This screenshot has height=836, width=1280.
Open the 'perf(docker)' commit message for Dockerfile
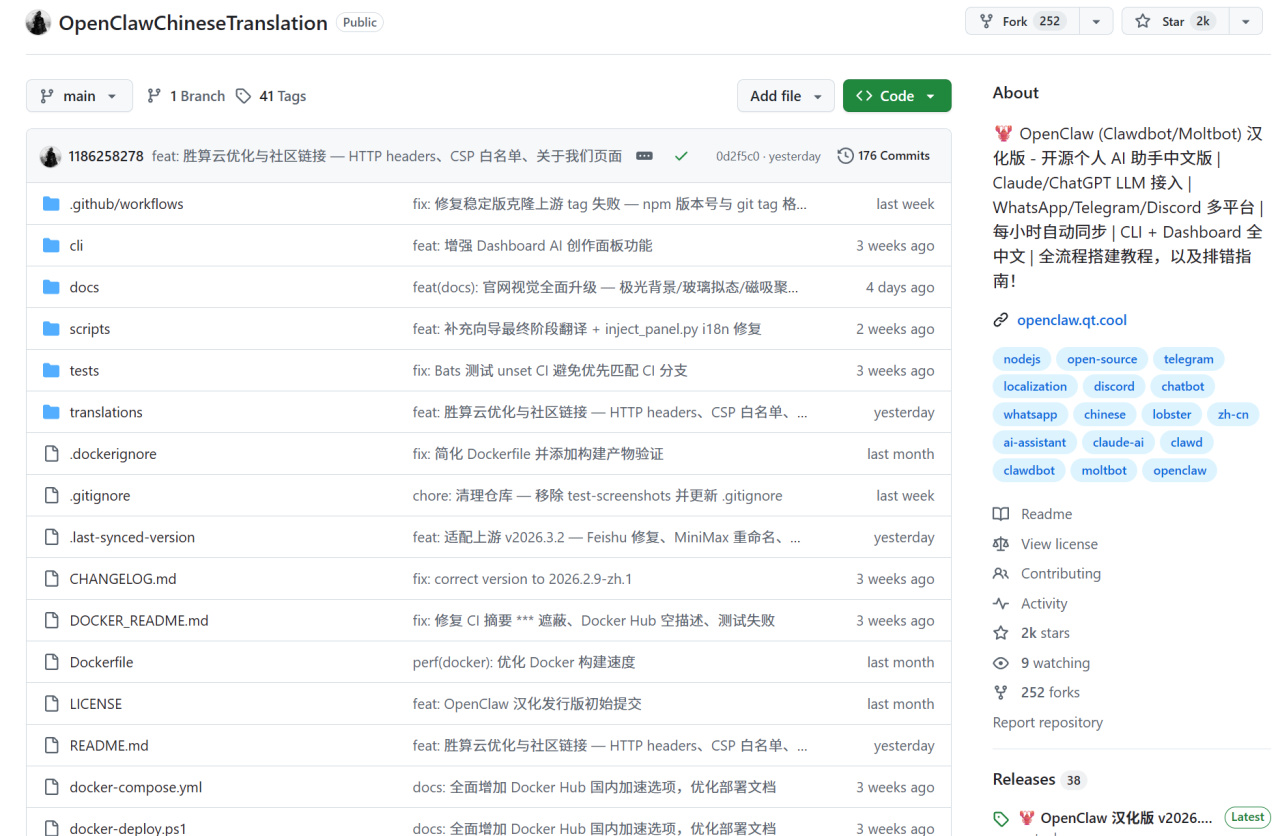tap(524, 662)
